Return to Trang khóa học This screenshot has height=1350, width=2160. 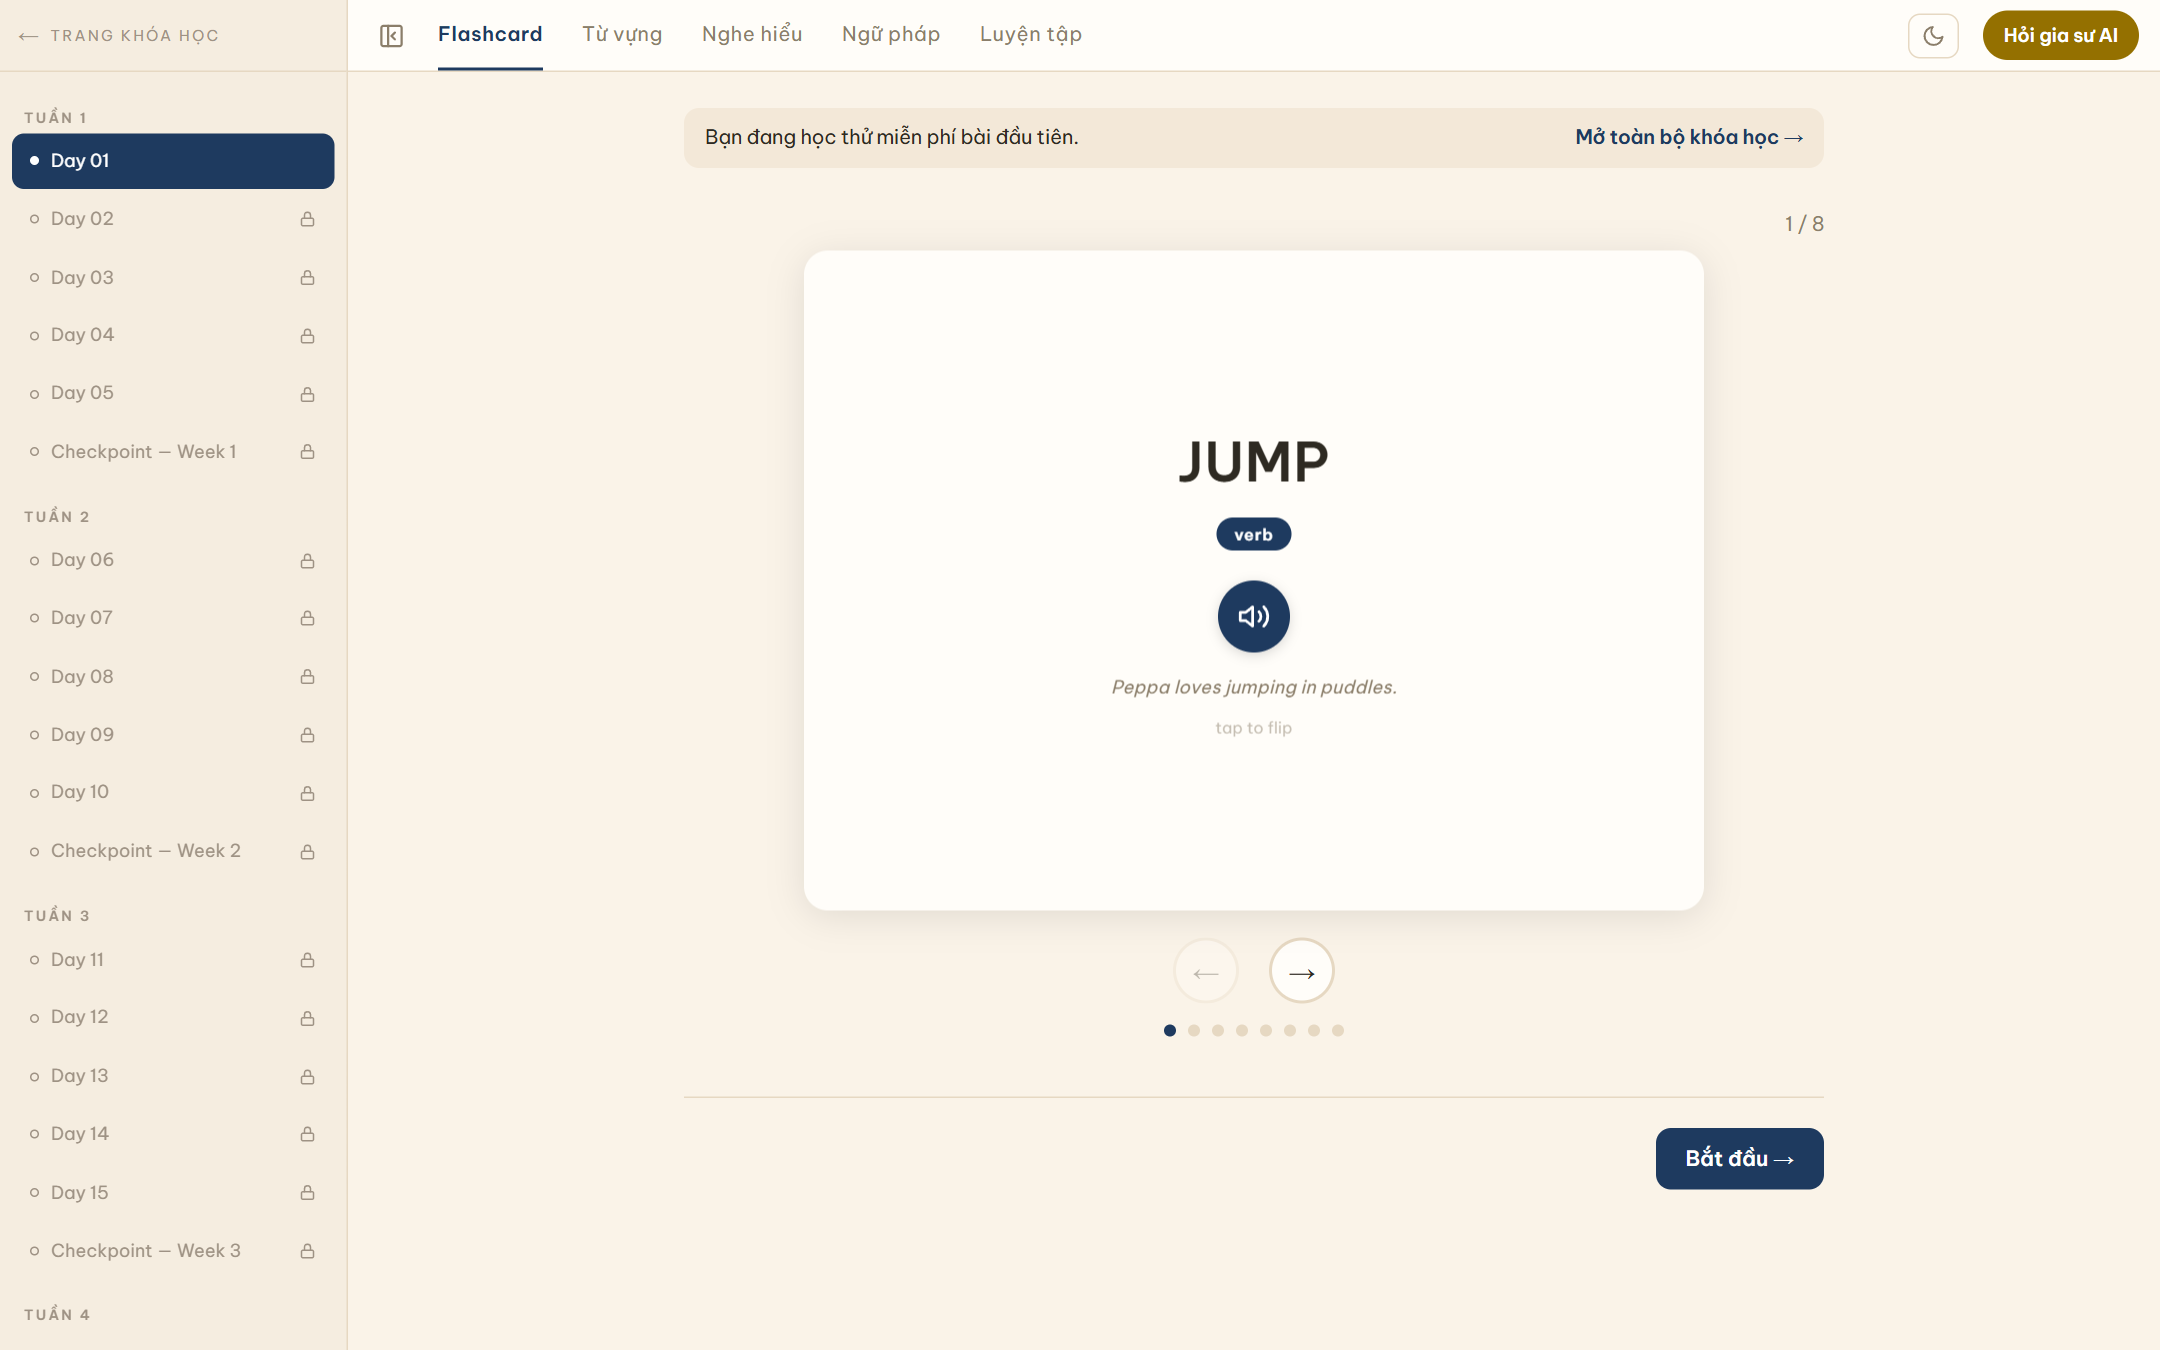tap(119, 36)
